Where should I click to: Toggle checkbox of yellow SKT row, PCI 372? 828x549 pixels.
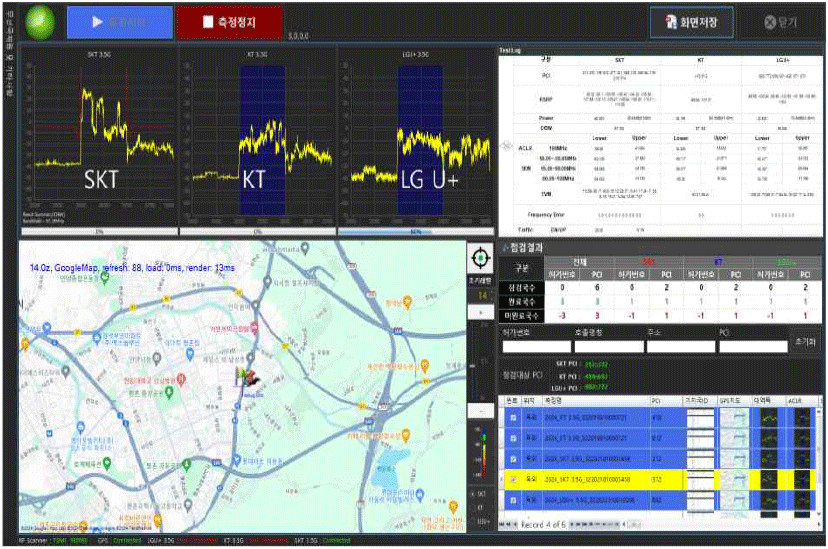point(513,479)
